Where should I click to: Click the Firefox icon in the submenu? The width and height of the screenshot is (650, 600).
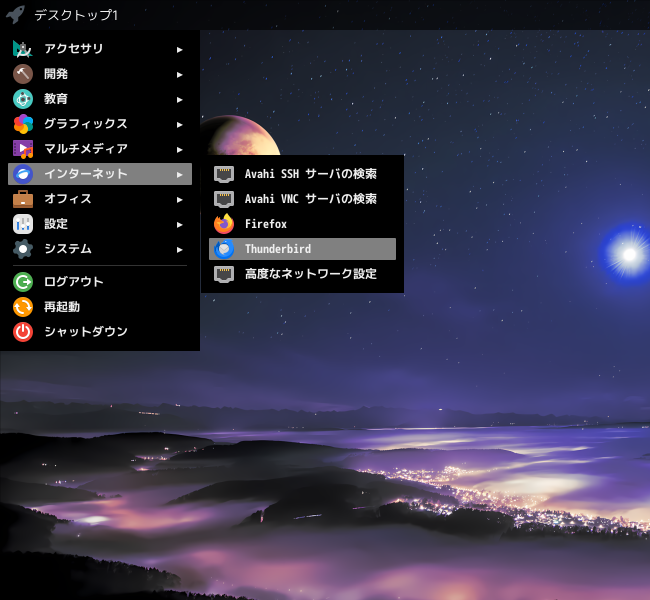tap(224, 224)
